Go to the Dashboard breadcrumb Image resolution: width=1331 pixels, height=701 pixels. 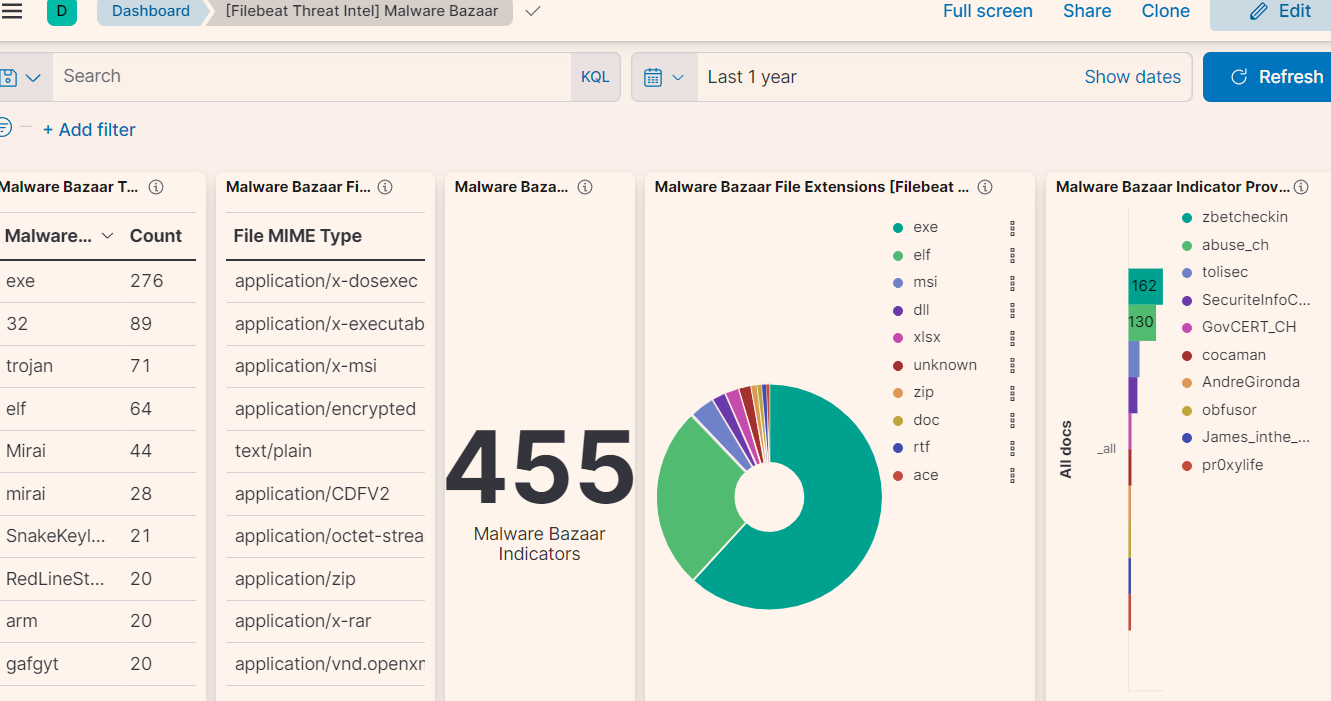[151, 11]
